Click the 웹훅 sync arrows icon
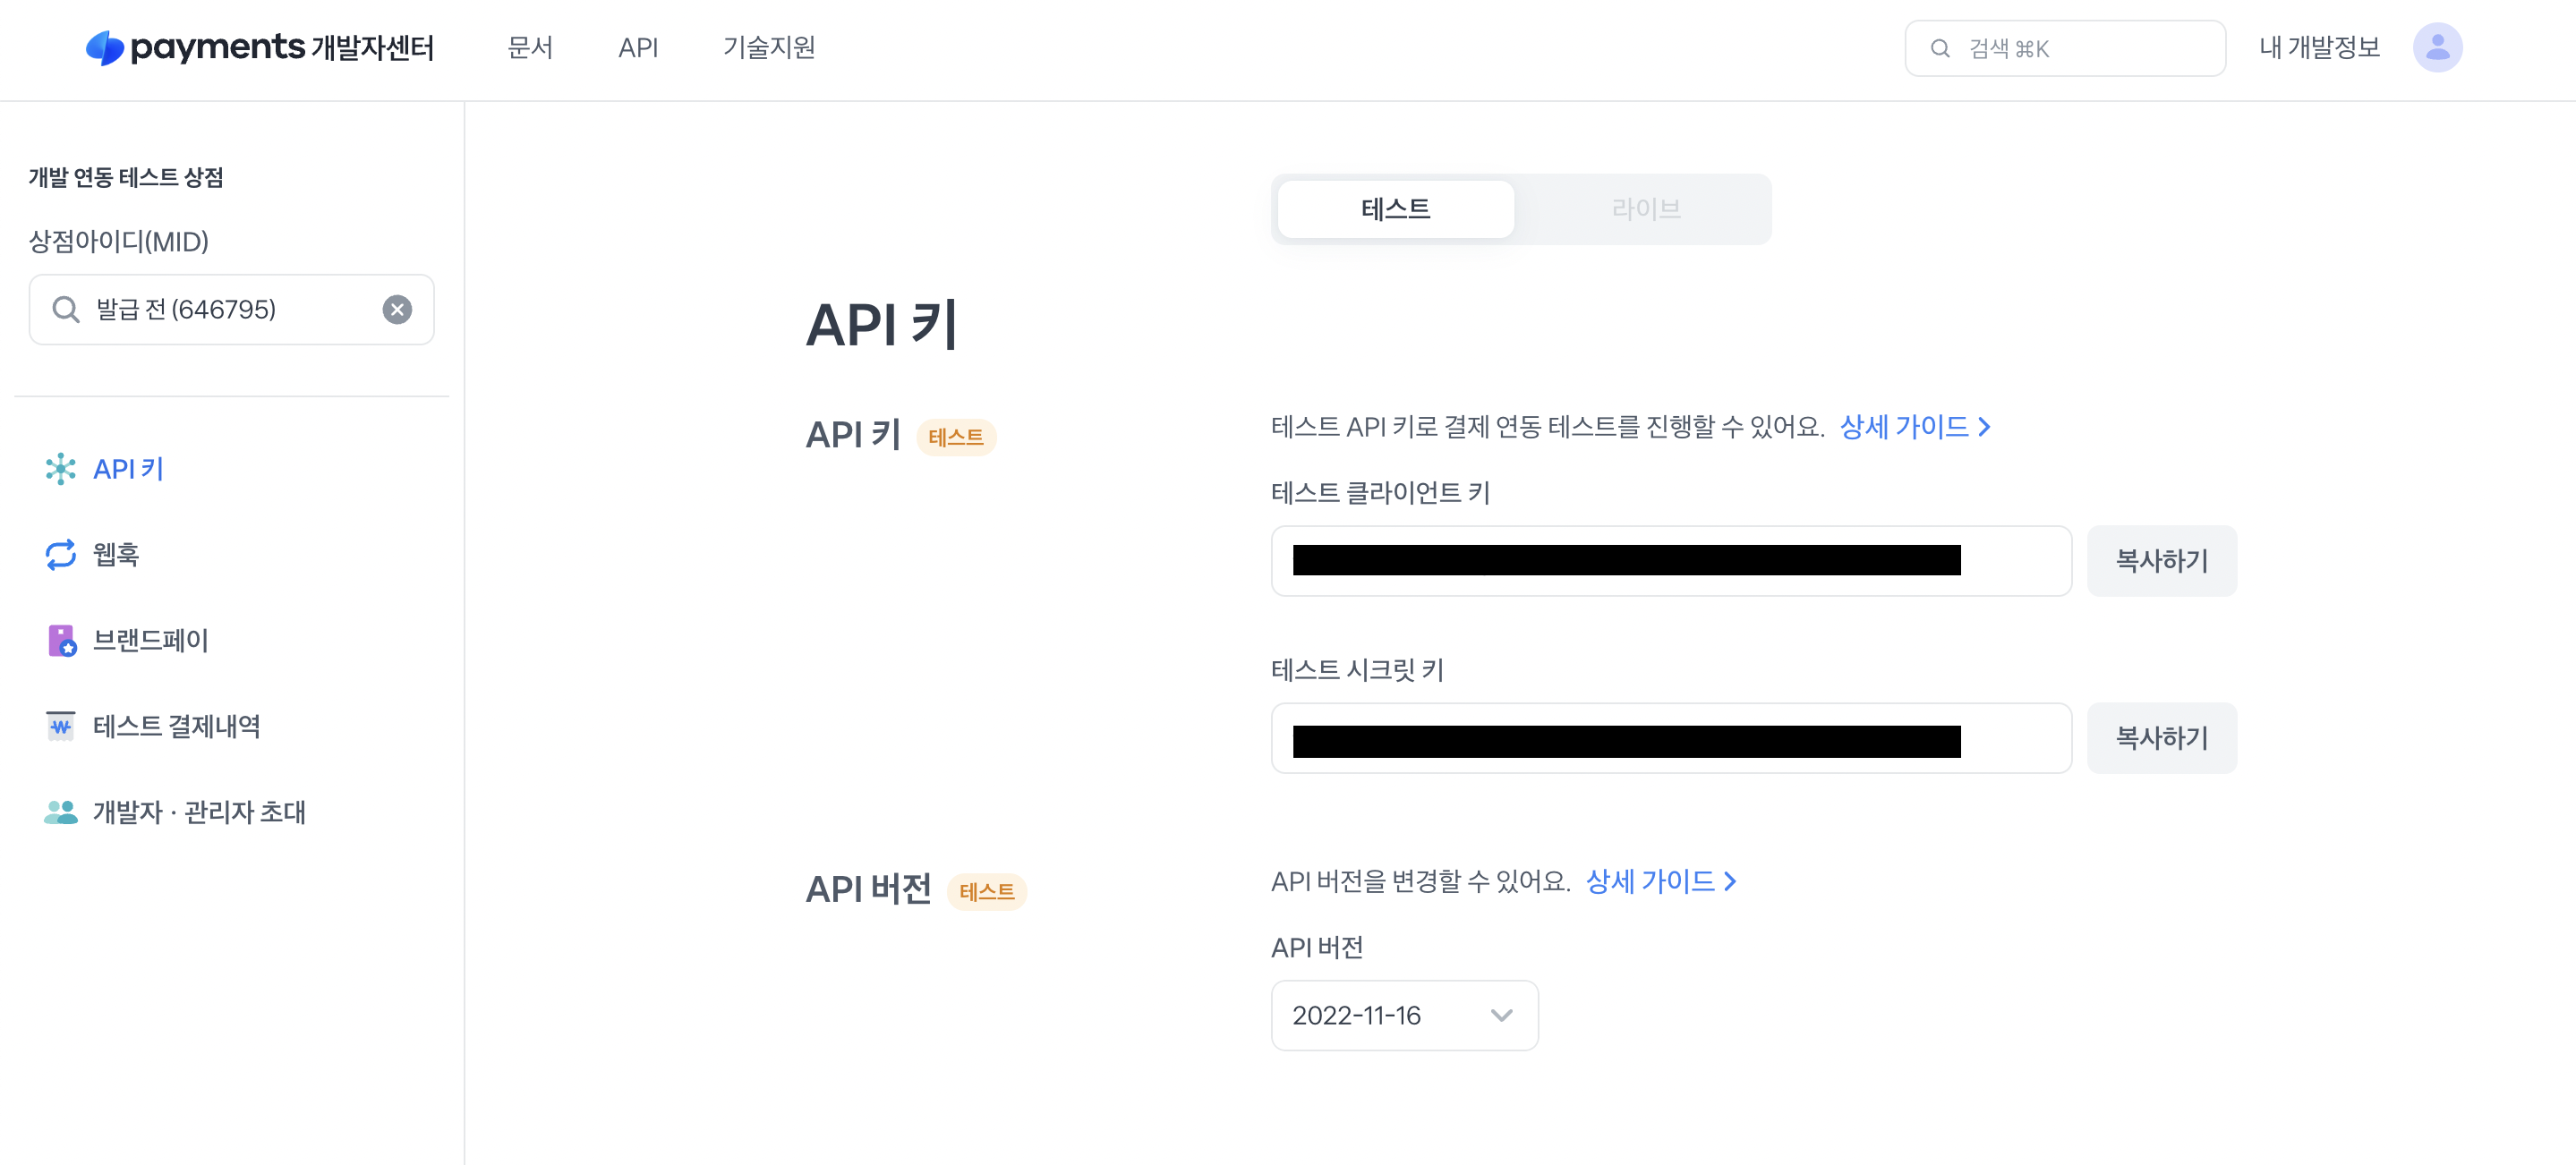 pos(61,554)
